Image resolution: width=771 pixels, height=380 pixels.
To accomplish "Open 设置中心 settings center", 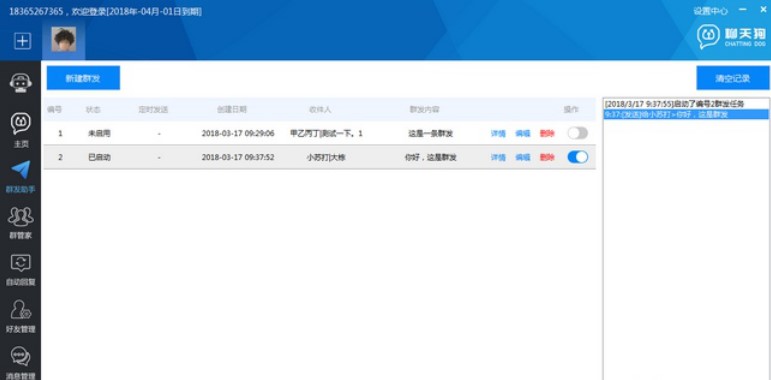I will tap(710, 11).
